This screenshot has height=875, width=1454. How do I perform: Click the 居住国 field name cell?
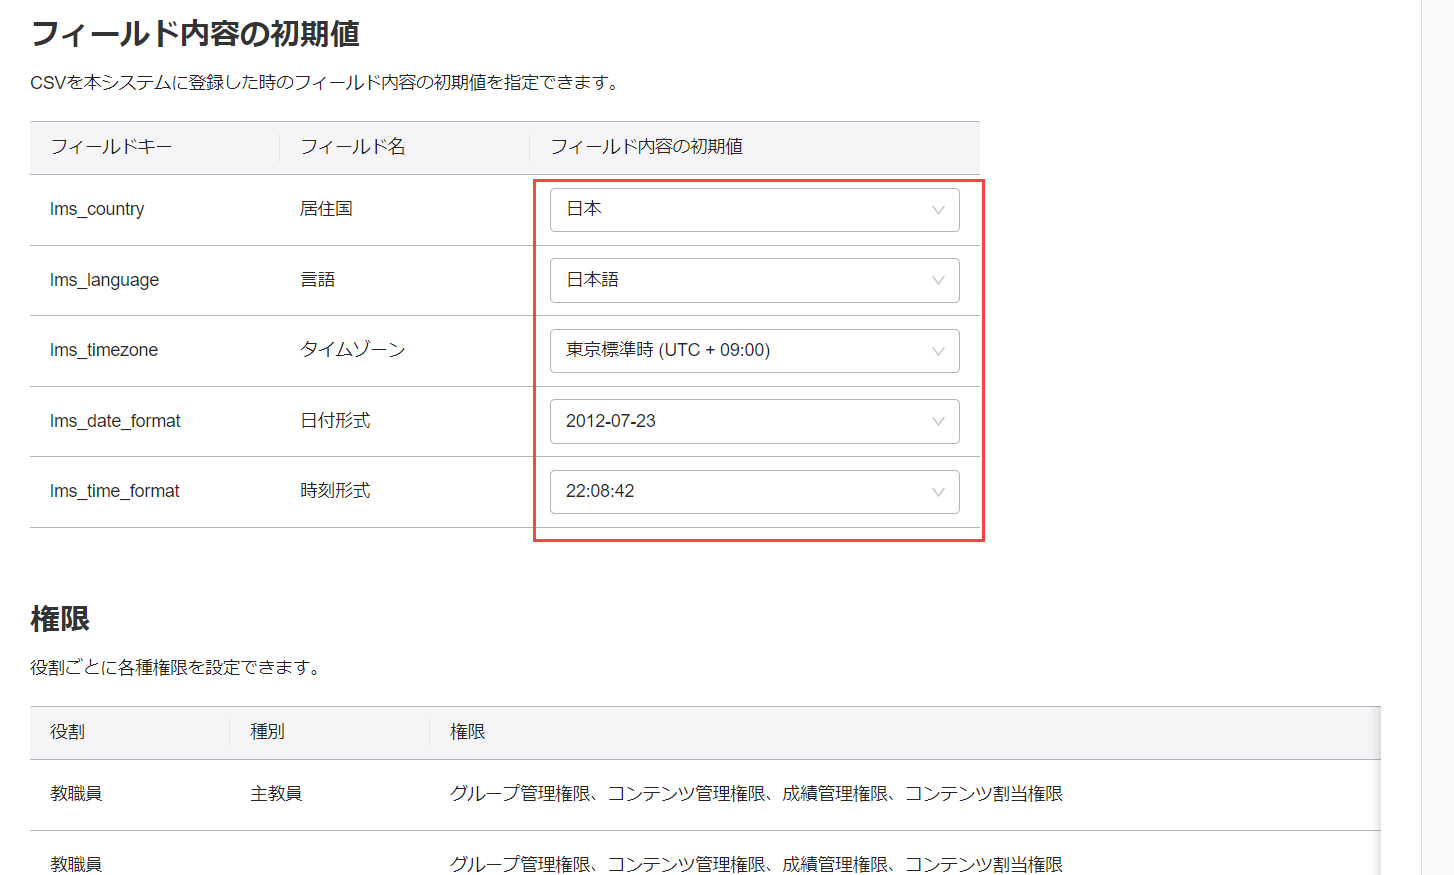pos(326,209)
